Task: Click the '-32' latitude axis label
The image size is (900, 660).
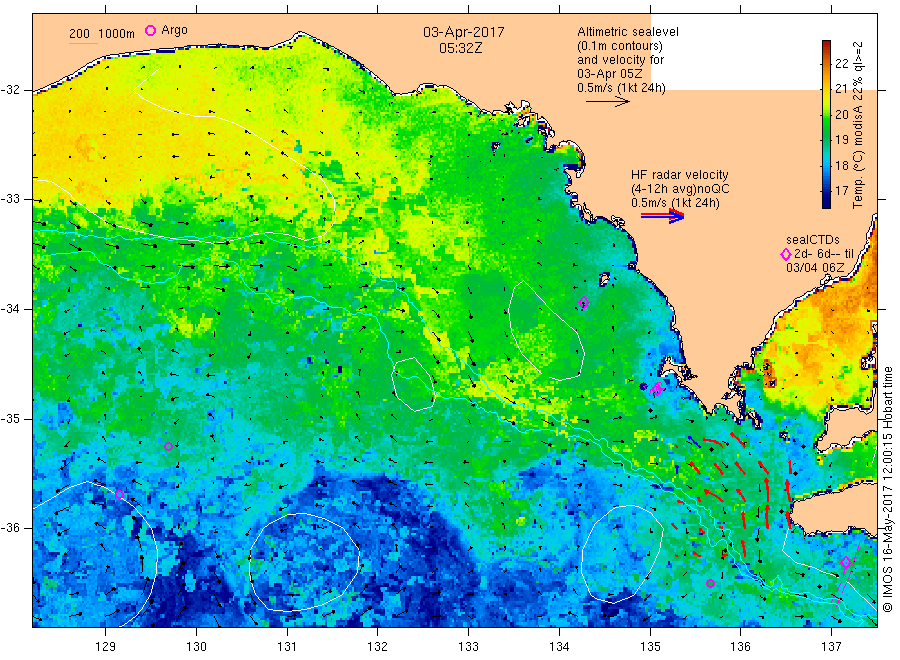Action: point(10,90)
